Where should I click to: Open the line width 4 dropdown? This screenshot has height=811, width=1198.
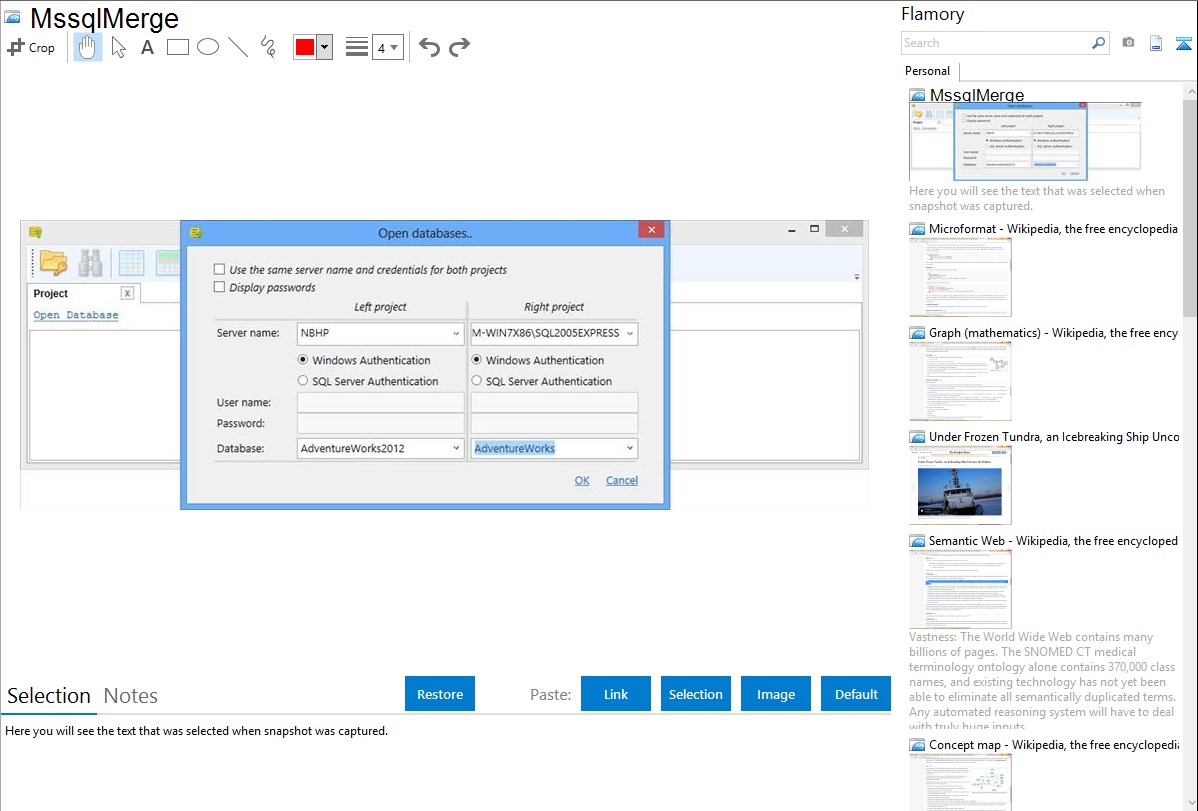tap(387, 47)
